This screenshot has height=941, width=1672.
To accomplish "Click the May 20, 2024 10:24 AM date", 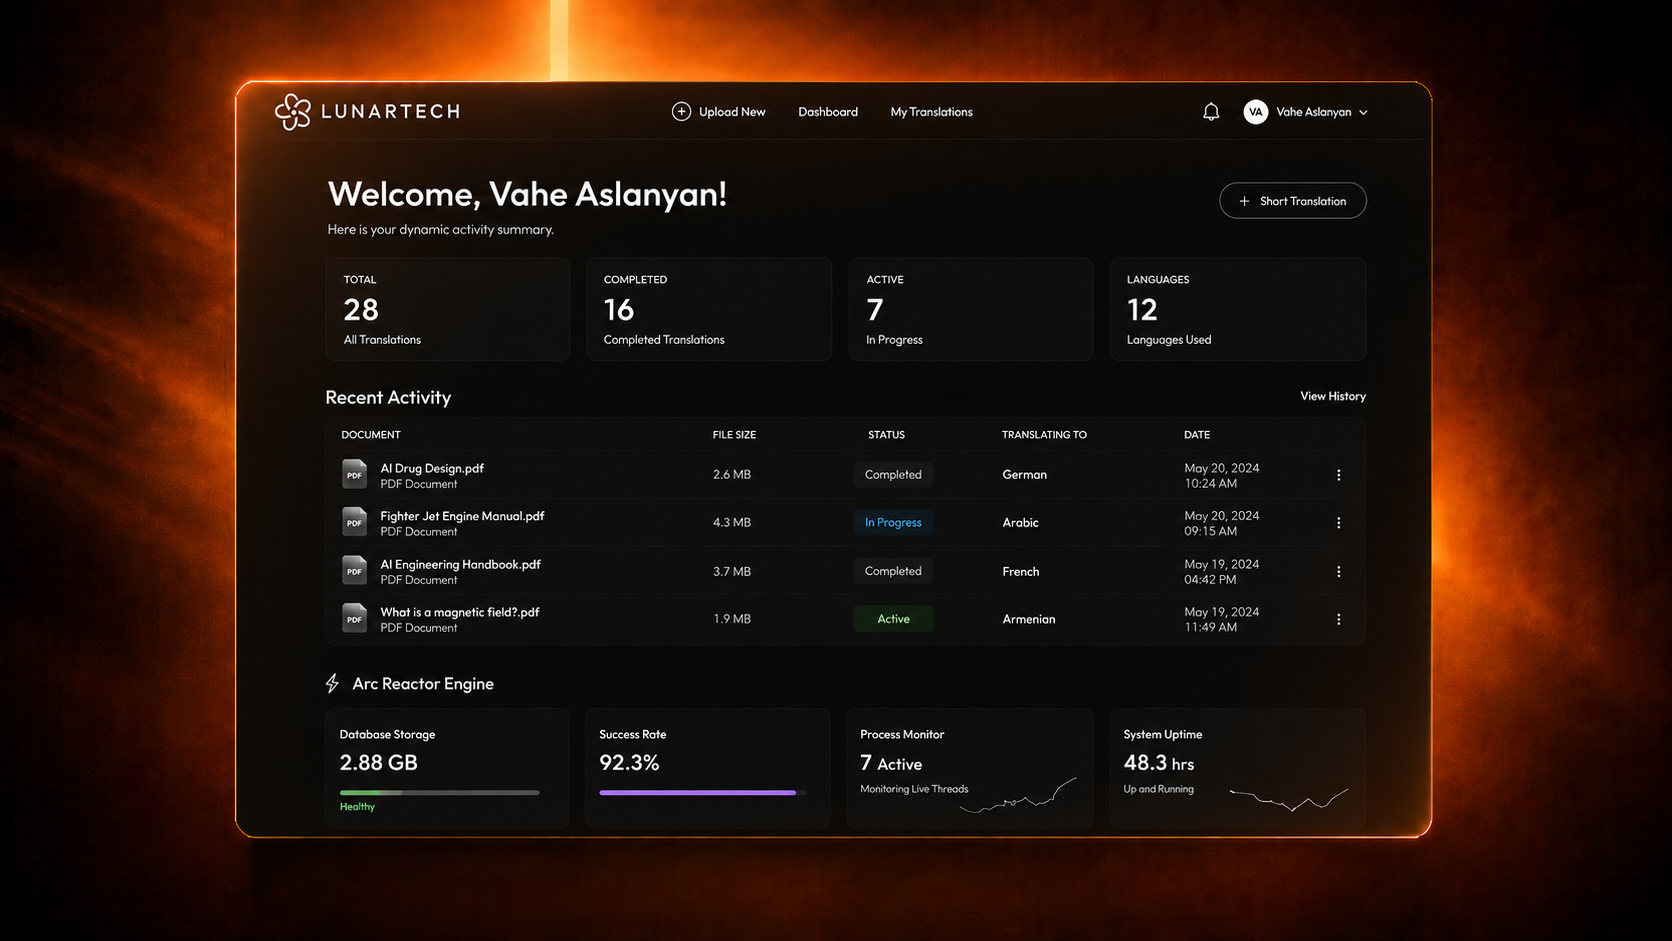I will tap(1222, 475).
